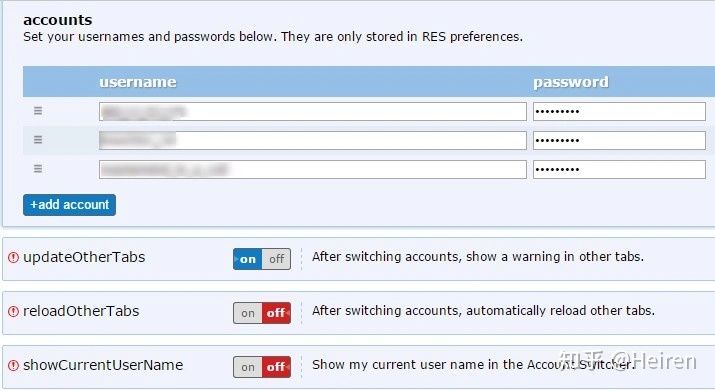
Task: Click the info icon beside showCurrentUserName
Action: pyautogui.click(x=13, y=365)
